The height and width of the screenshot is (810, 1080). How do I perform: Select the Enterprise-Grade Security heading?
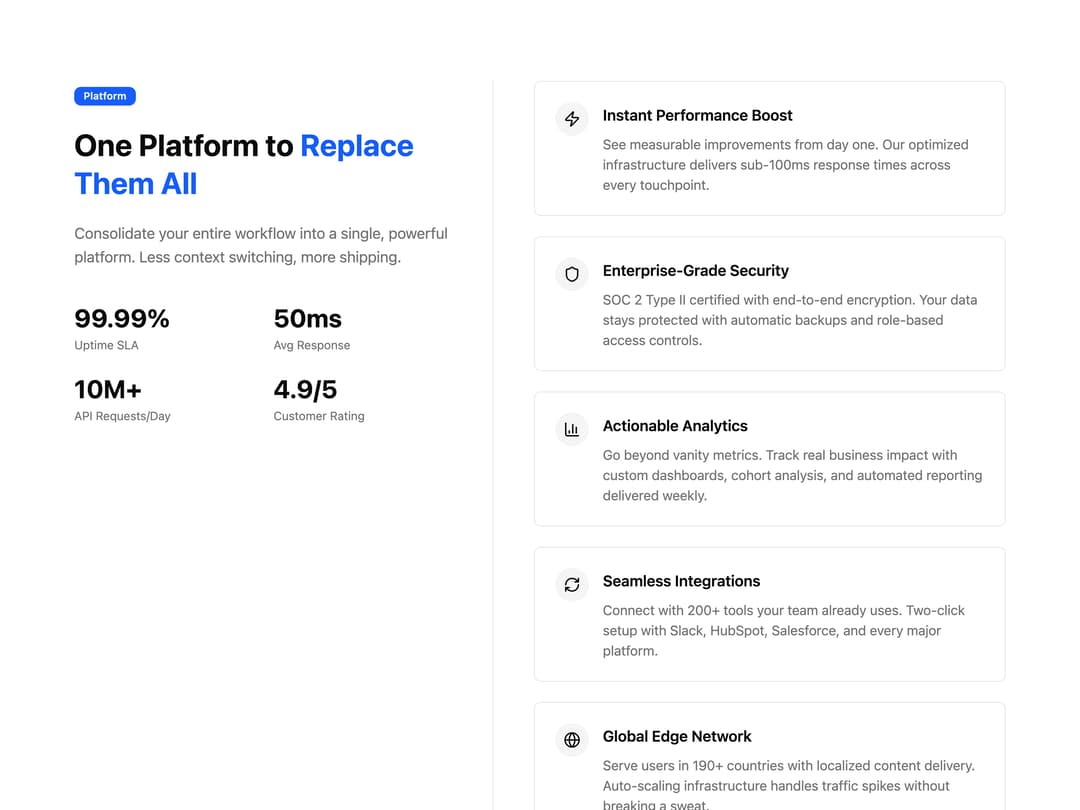[695, 271]
